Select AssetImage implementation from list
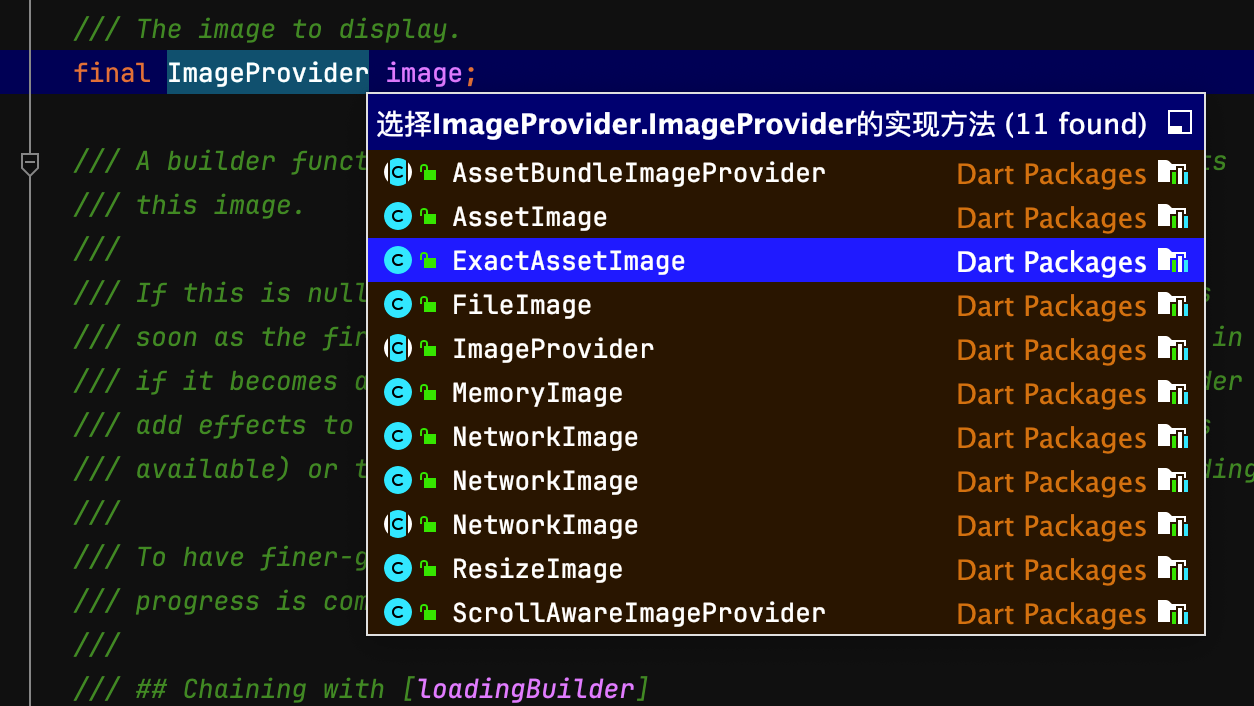 pyautogui.click(x=786, y=217)
